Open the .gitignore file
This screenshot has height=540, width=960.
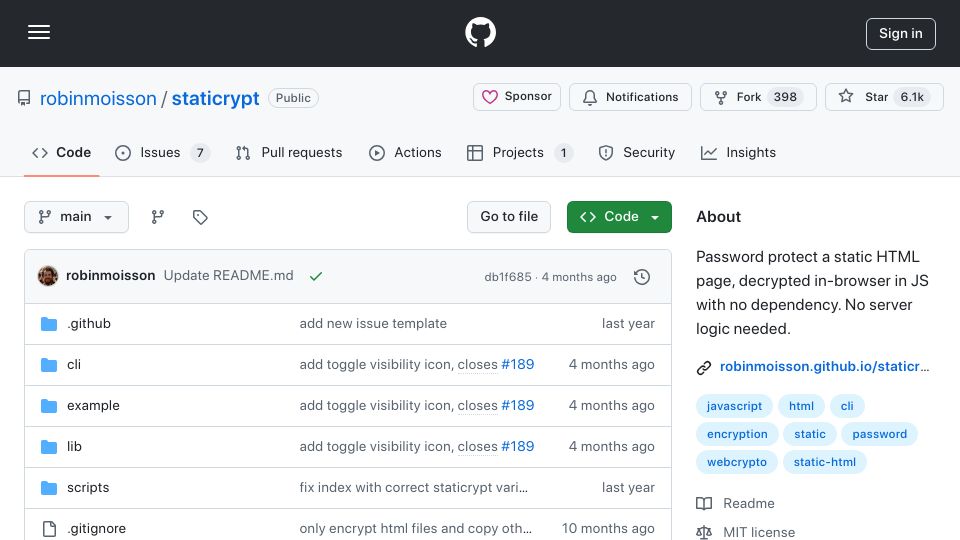pyautogui.click(x=96, y=528)
